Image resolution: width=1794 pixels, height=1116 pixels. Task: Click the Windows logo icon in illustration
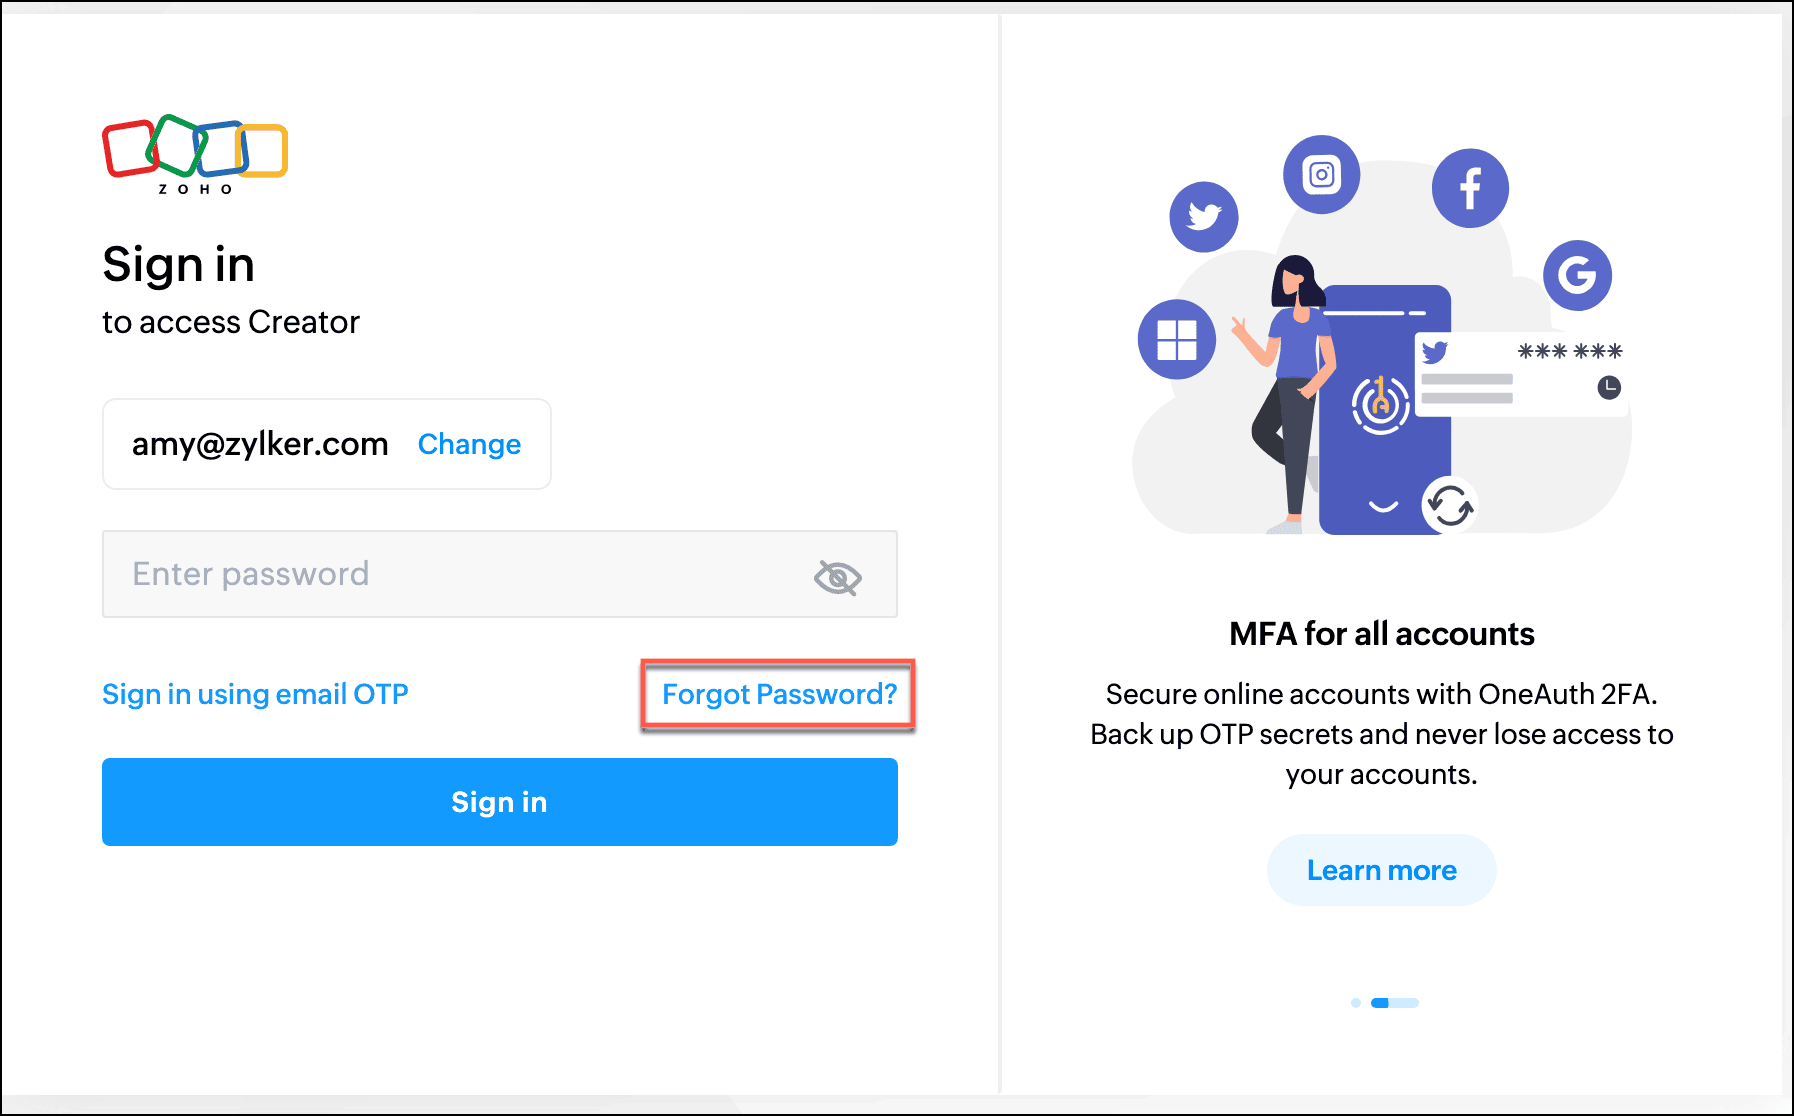(1177, 339)
